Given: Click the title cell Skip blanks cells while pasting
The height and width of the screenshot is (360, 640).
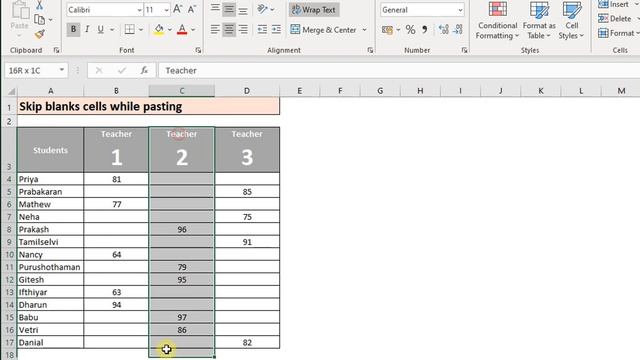Looking at the screenshot, I should [149, 107].
